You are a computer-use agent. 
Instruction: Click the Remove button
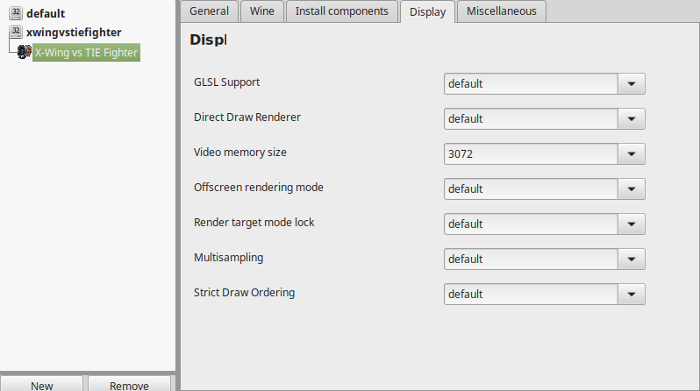(x=129, y=385)
